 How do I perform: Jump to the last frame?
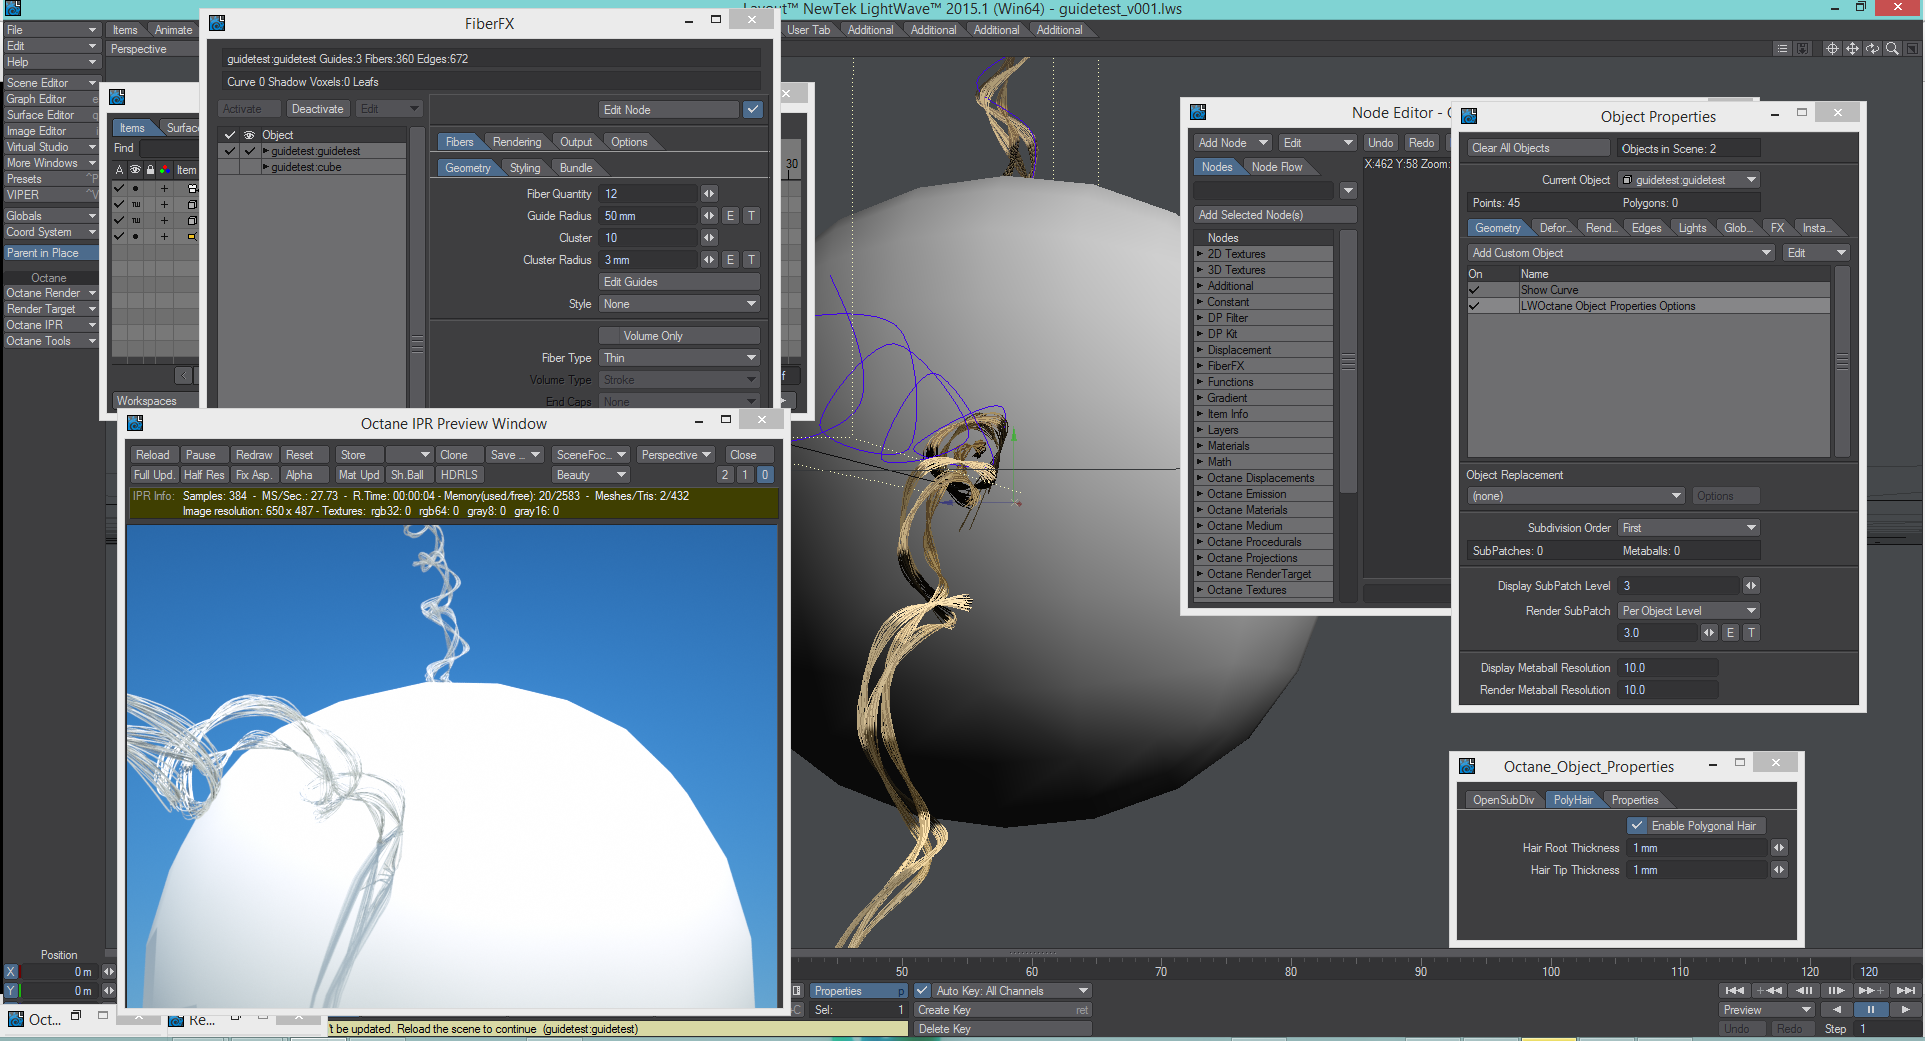point(1905,990)
